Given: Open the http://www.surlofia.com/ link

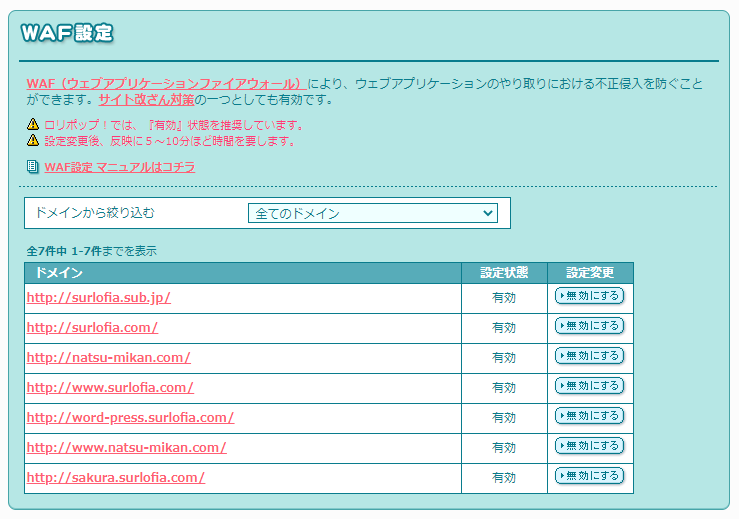Looking at the screenshot, I should click(x=110, y=388).
